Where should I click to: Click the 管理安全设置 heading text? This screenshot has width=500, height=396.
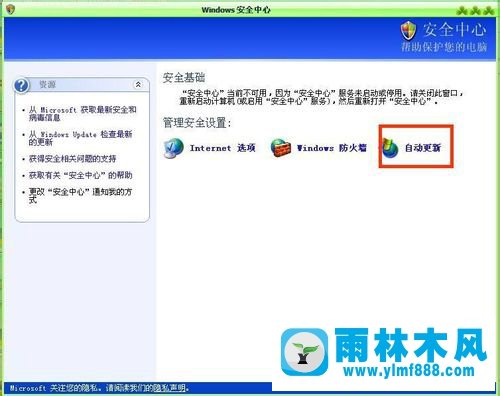point(197,123)
